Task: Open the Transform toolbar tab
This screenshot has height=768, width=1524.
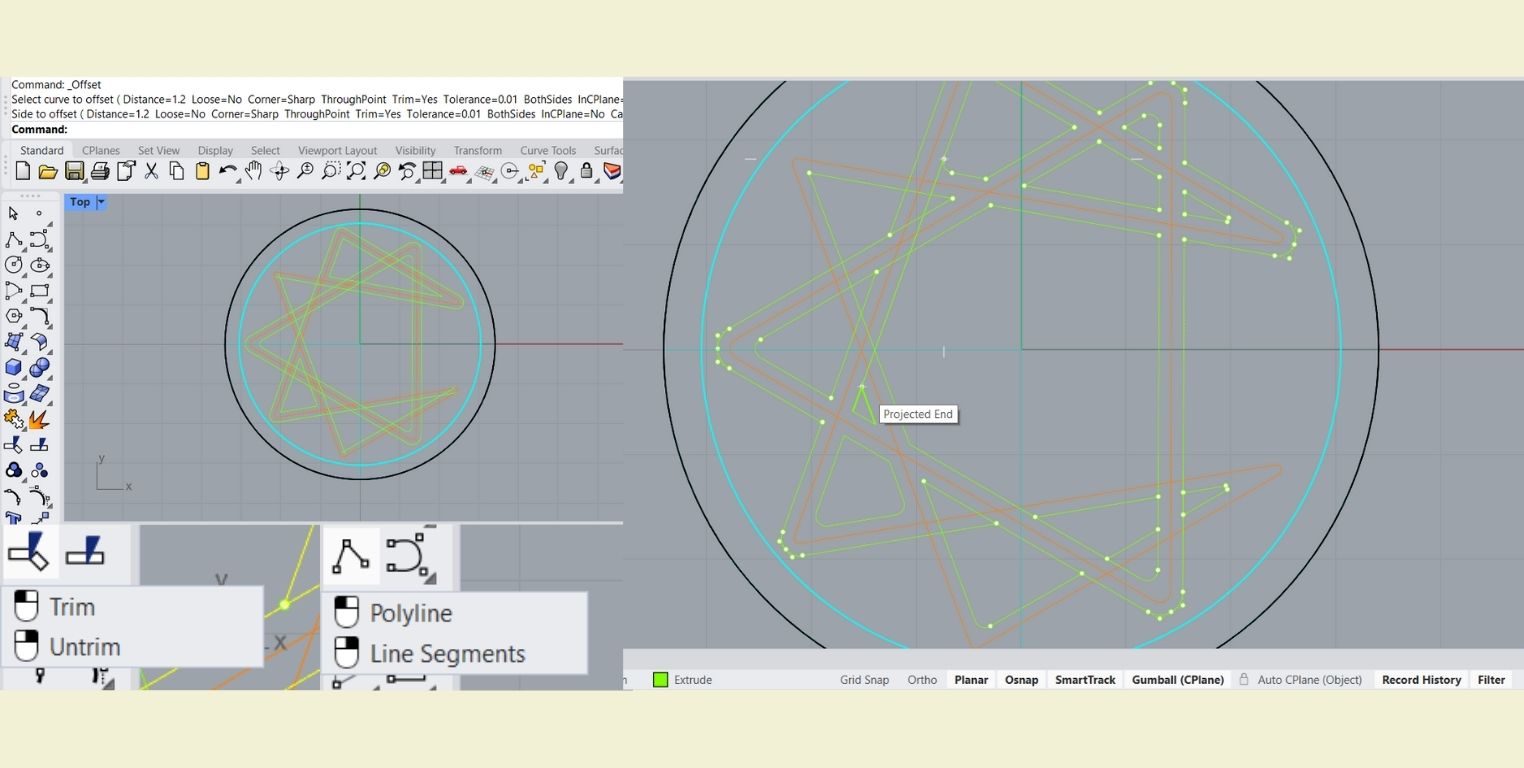Action: click(478, 151)
